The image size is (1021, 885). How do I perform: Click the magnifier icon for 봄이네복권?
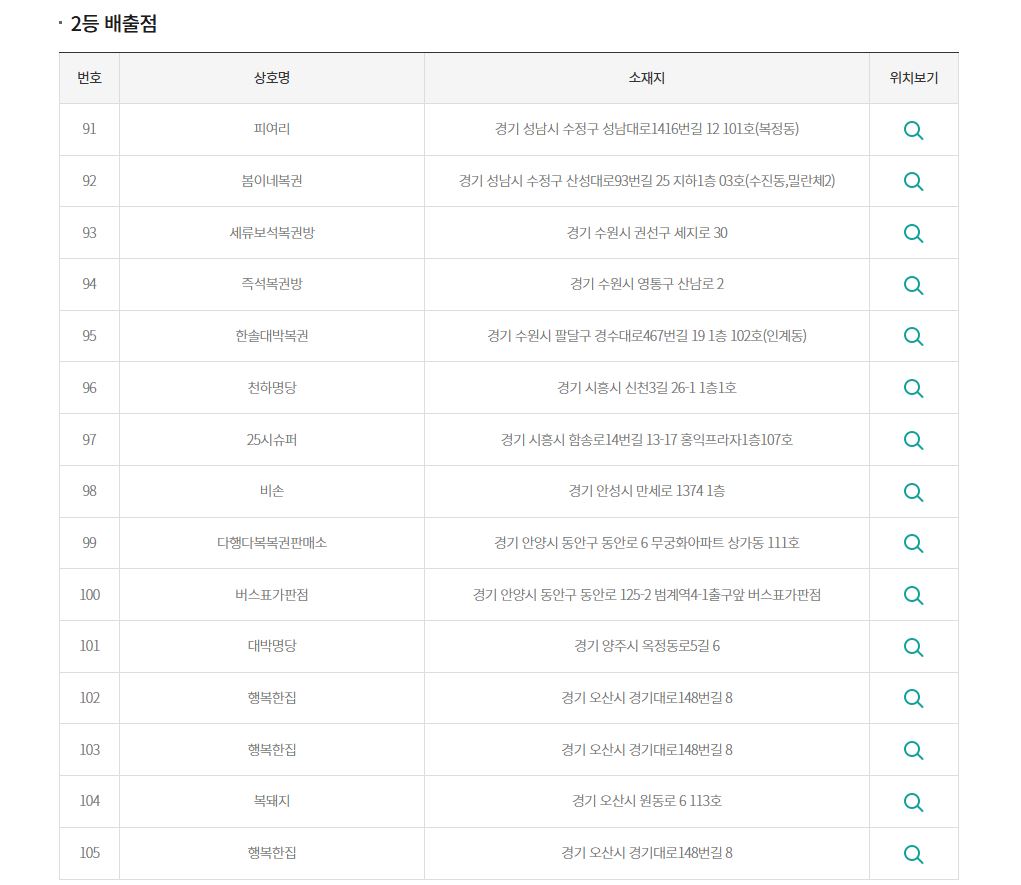pos(913,182)
